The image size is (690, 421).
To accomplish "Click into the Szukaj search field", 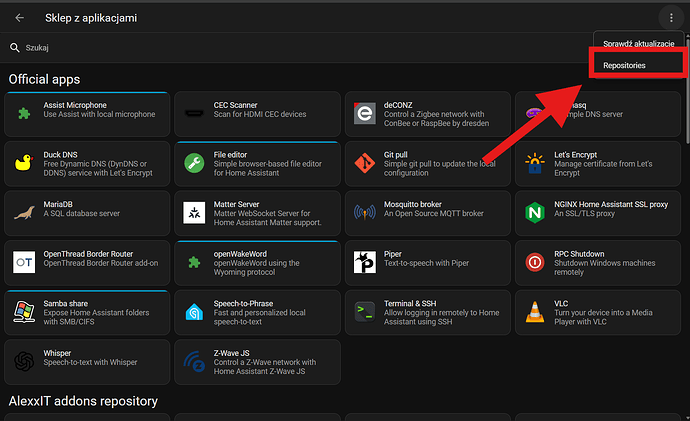I will [200, 47].
